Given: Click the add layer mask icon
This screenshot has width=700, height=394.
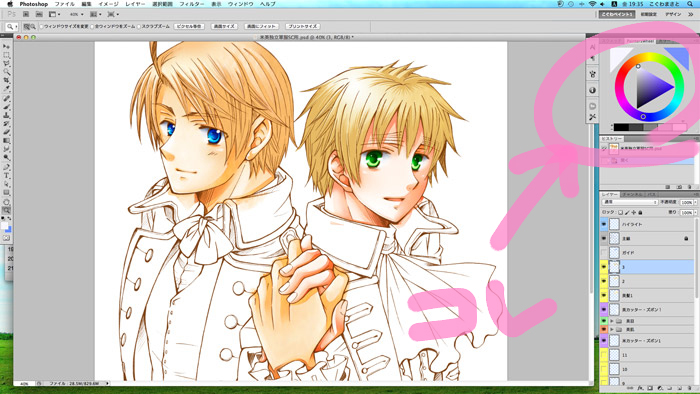Looking at the screenshot, I should click(650, 389).
